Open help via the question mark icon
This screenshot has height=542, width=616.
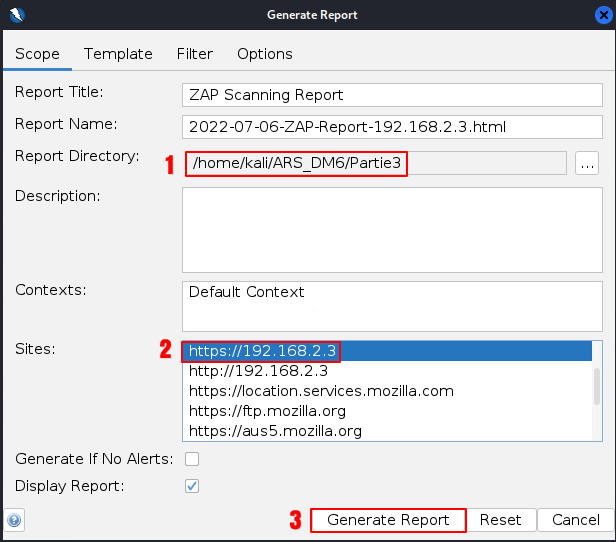pos(14,520)
